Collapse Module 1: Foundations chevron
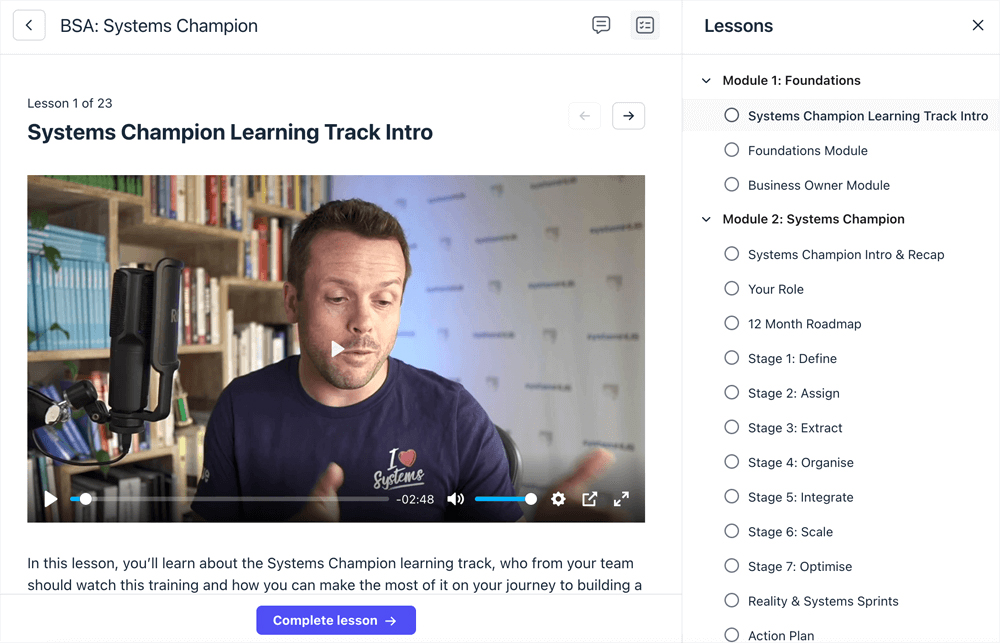The height and width of the screenshot is (643, 1000). (706, 80)
